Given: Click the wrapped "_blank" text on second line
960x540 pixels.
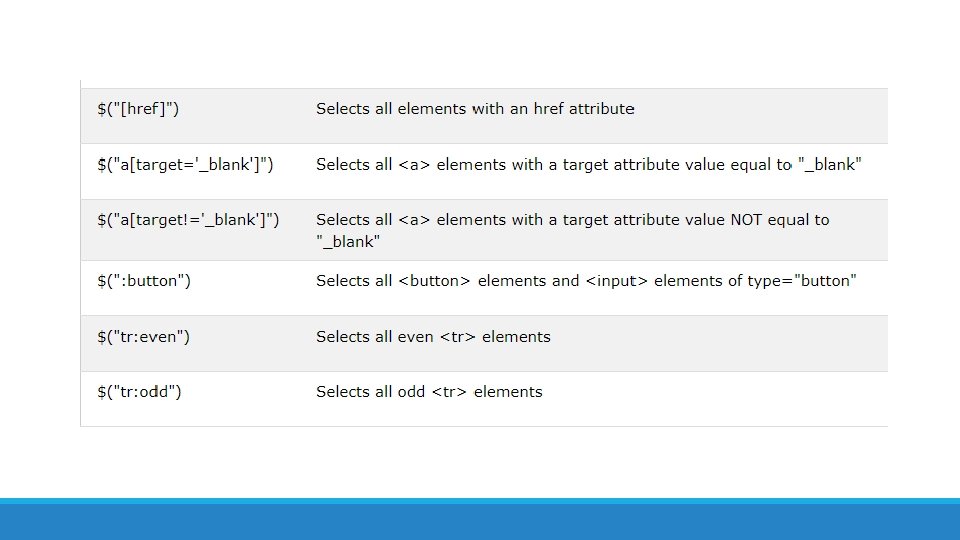Looking at the screenshot, I should (x=348, y=242).
